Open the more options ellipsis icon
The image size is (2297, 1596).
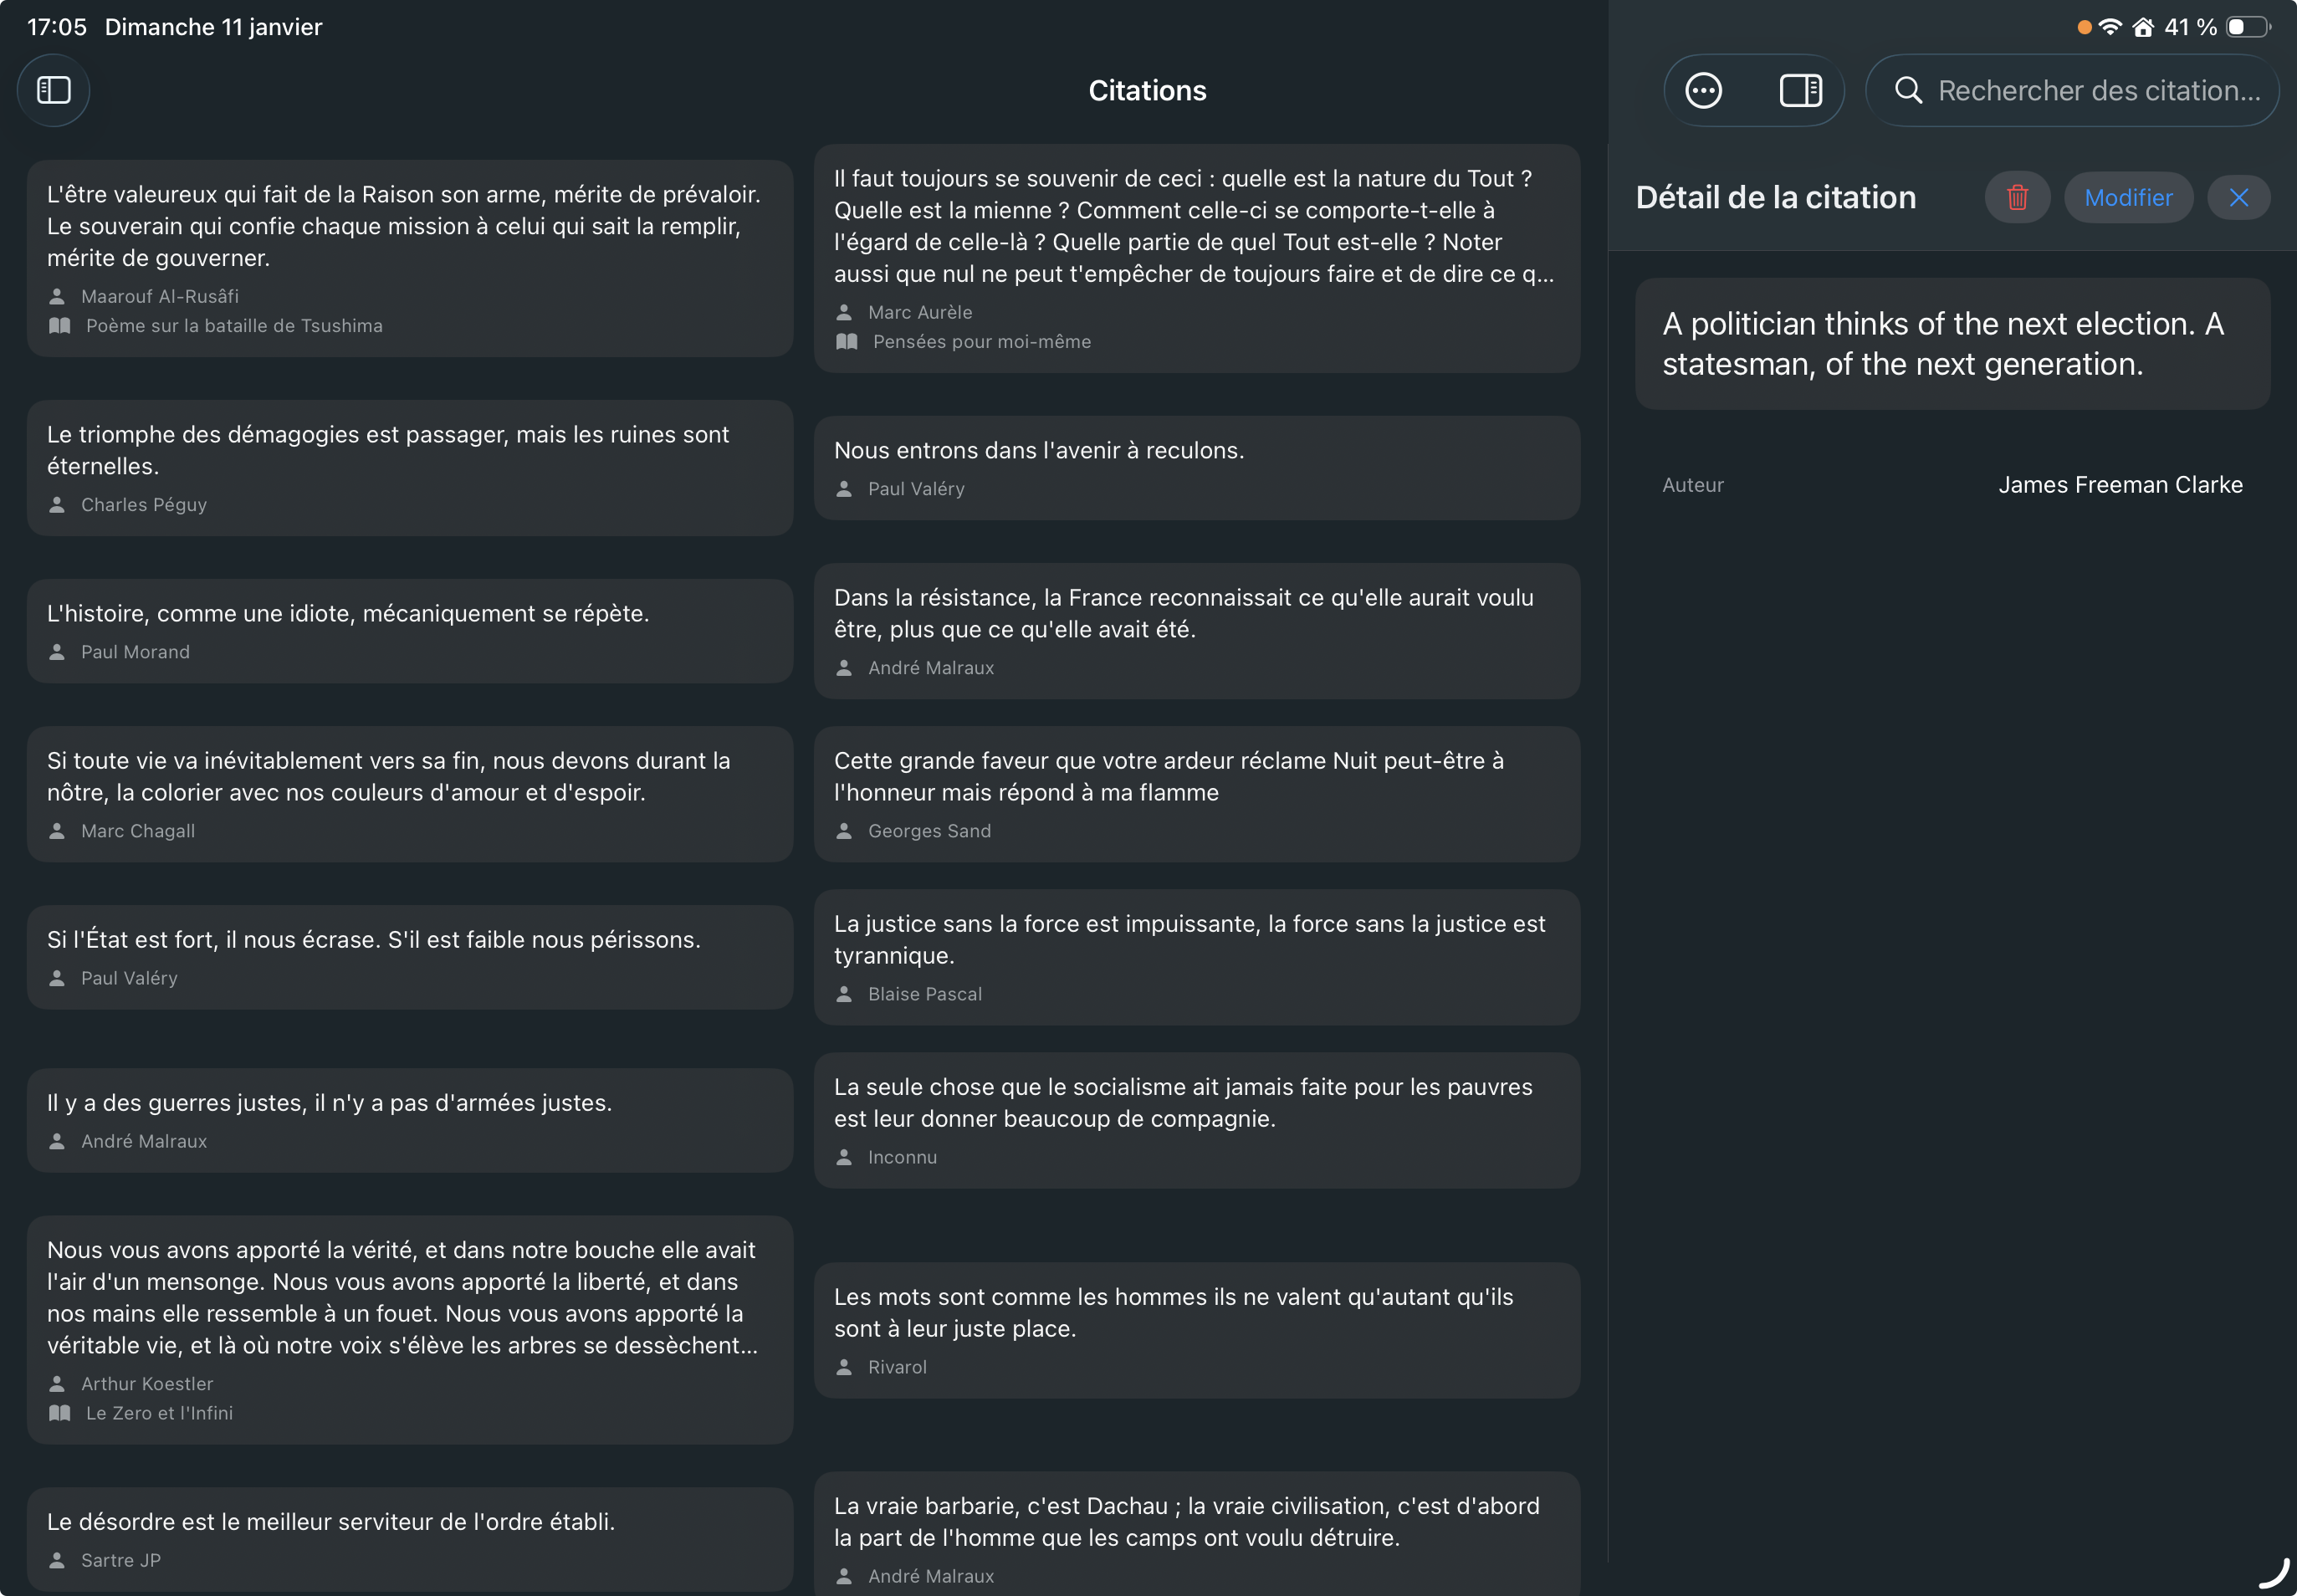(1703, 90)
